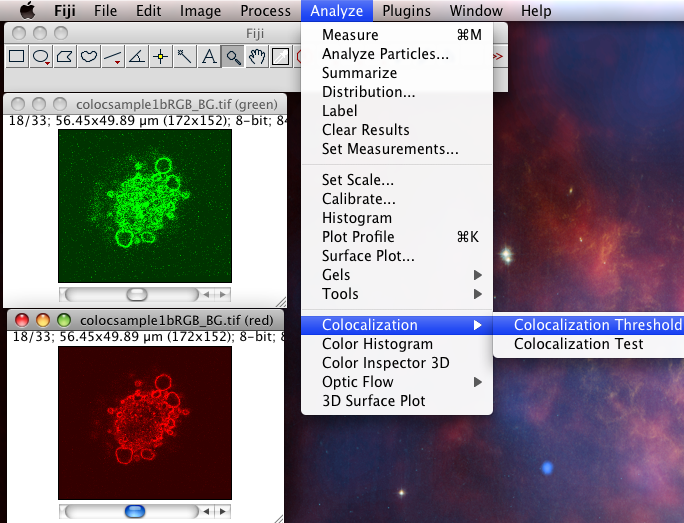Screen dimensions: 684x523
Task: Select the Straight Line tool
Action: coord(113,57)
